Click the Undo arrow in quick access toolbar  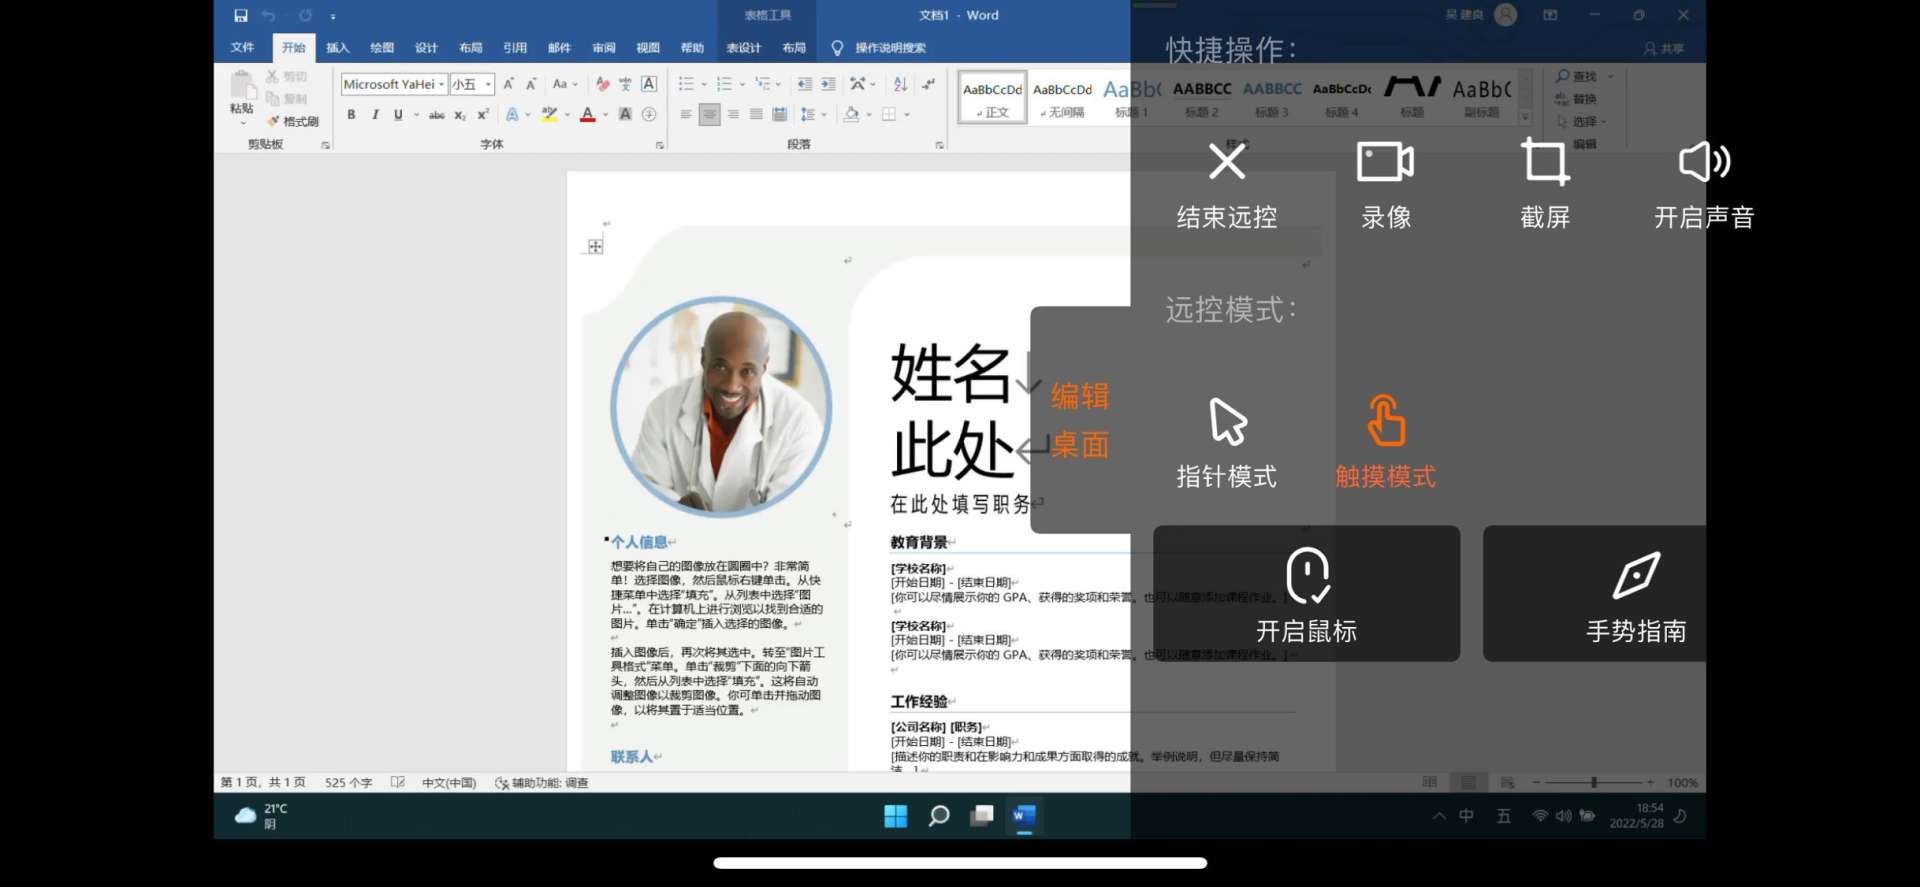point(268,15)
